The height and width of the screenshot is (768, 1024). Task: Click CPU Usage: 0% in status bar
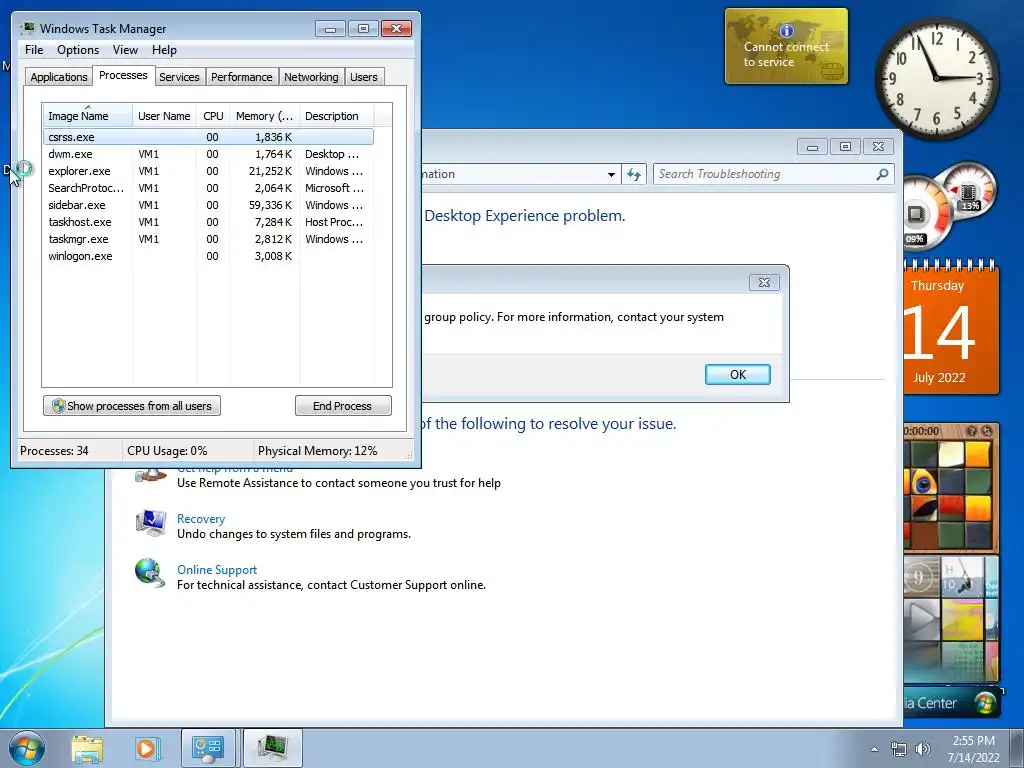point(167,451)
